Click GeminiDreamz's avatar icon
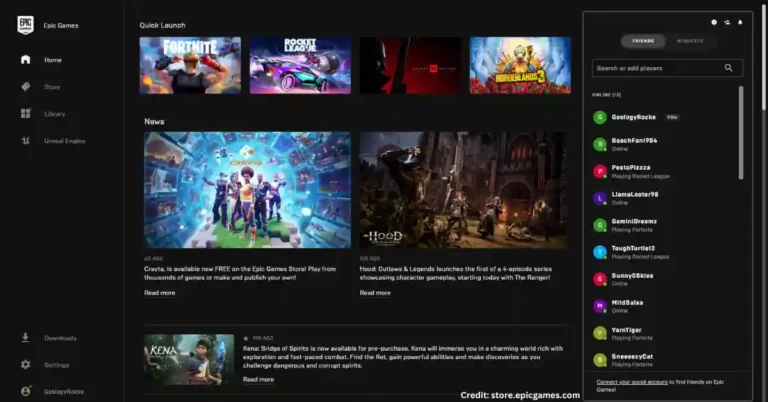Image resolution: width=768 pixels, height=402 pixels. (600, 225)
